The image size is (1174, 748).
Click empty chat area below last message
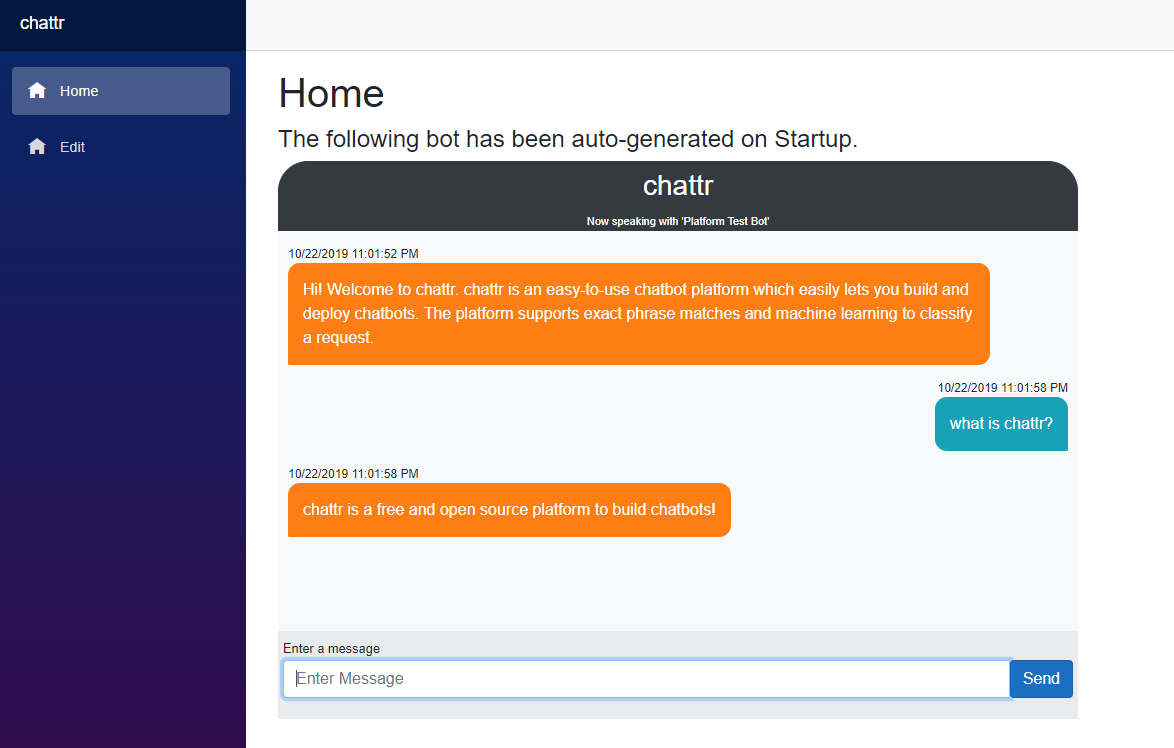(x=678, y=584)
